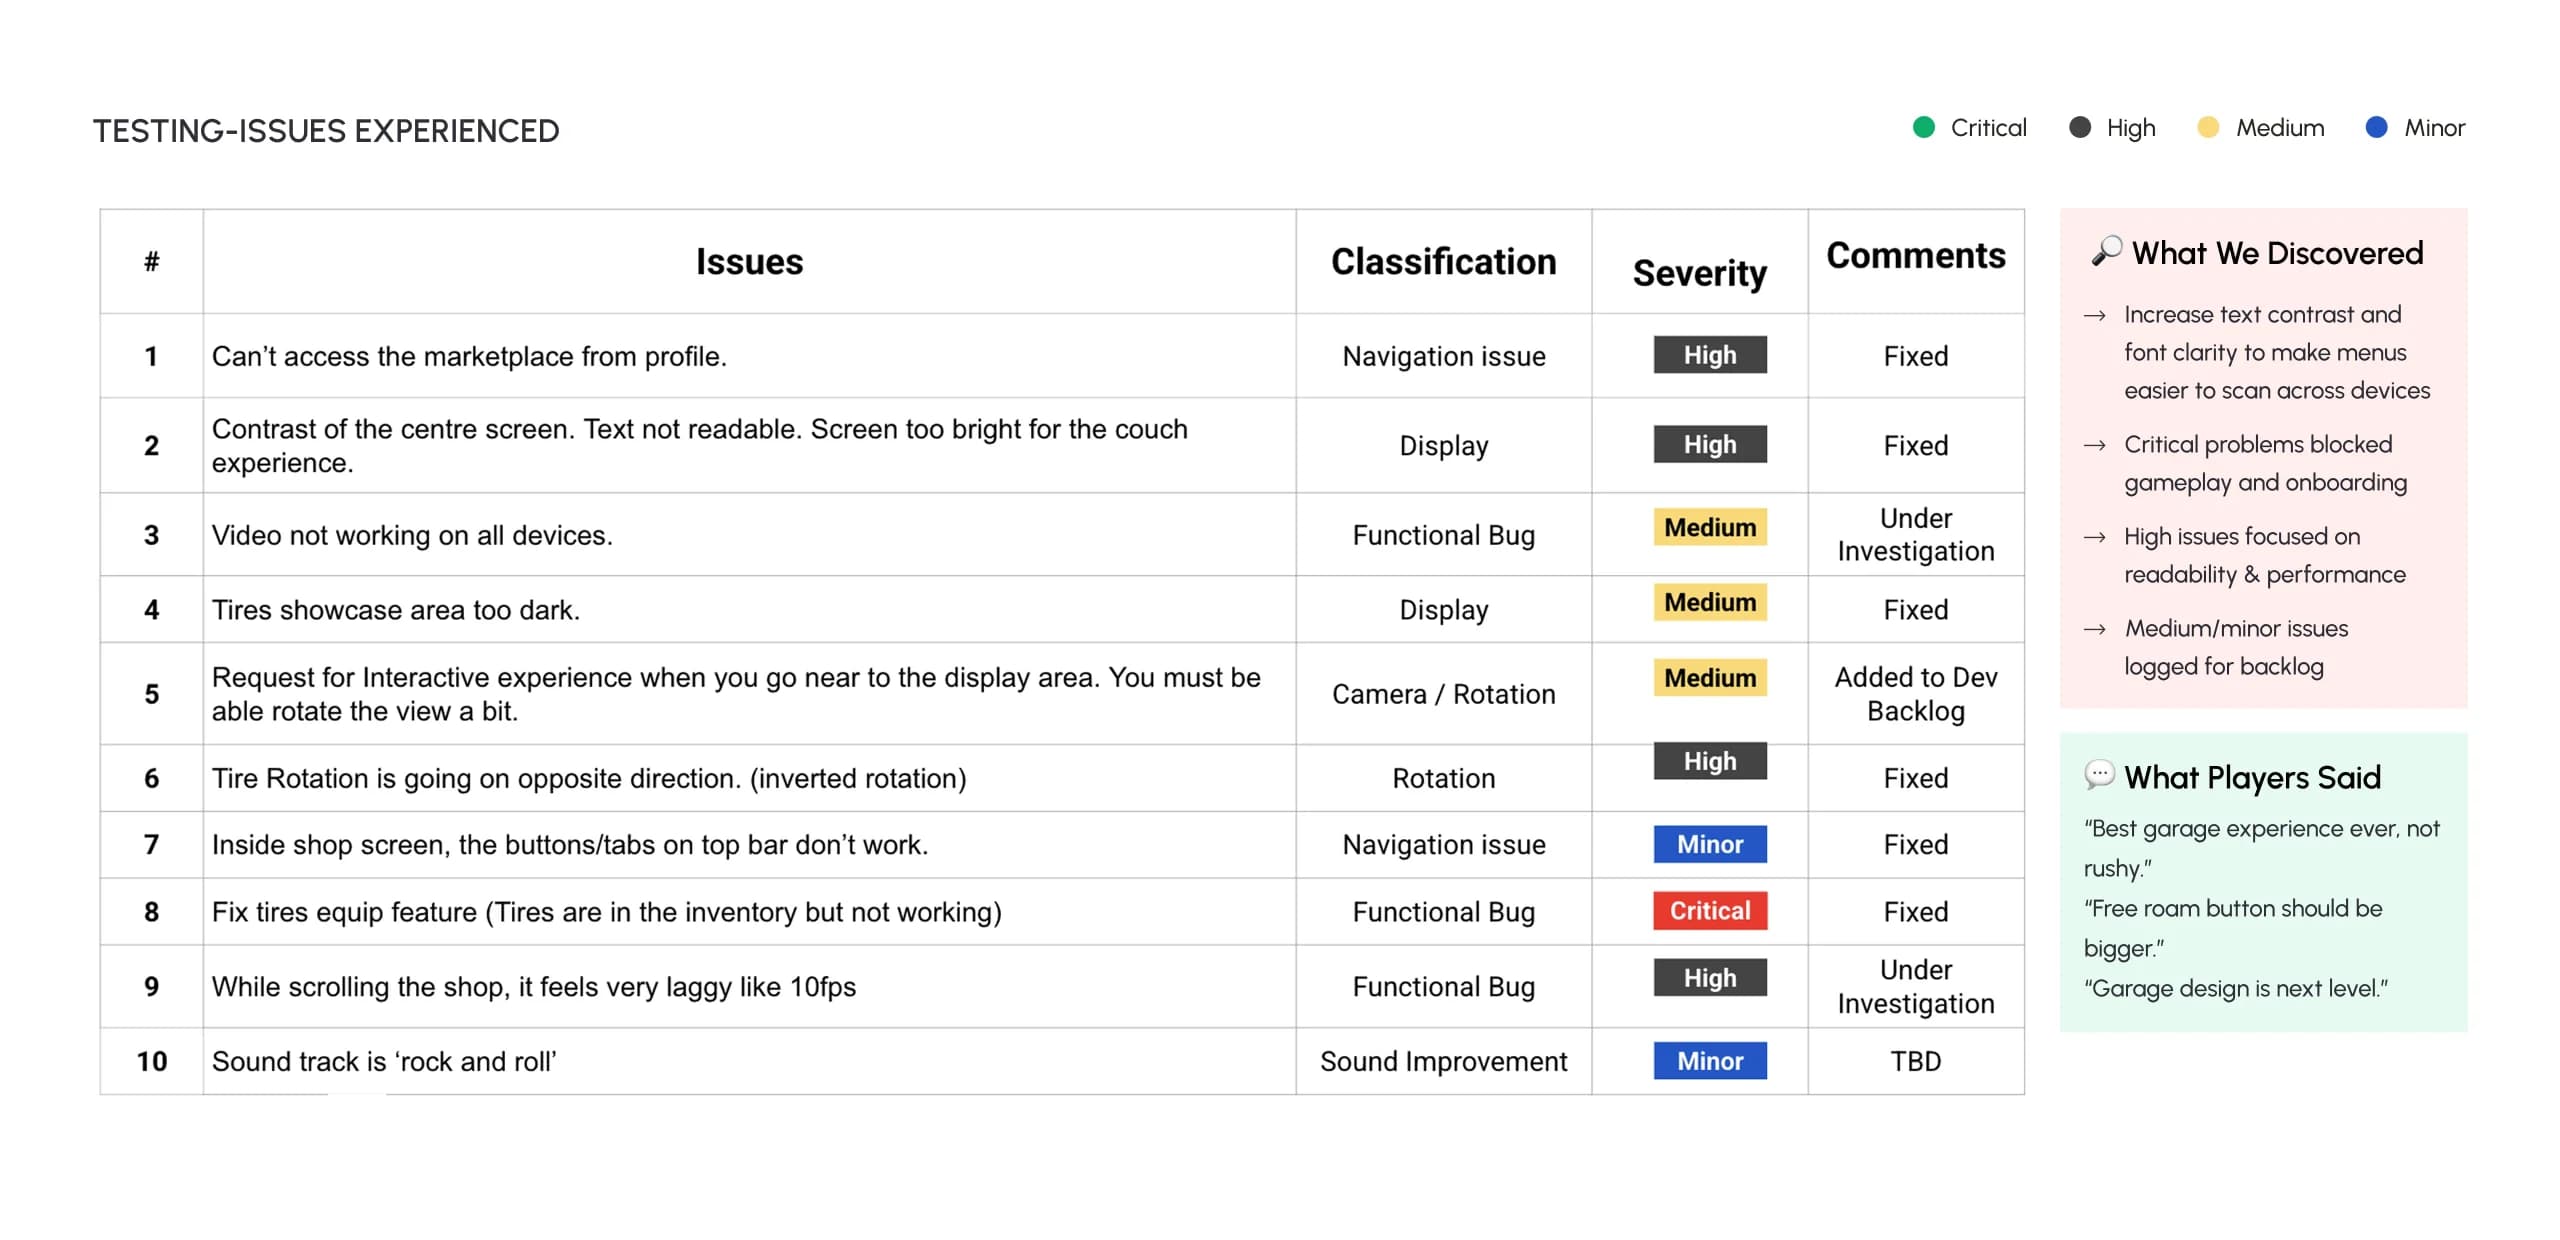The height and width of the screenshot is (1240, 2560).
Task: Click the 'Contrast of the centre screen' issue text
Action: pos(699,446)
